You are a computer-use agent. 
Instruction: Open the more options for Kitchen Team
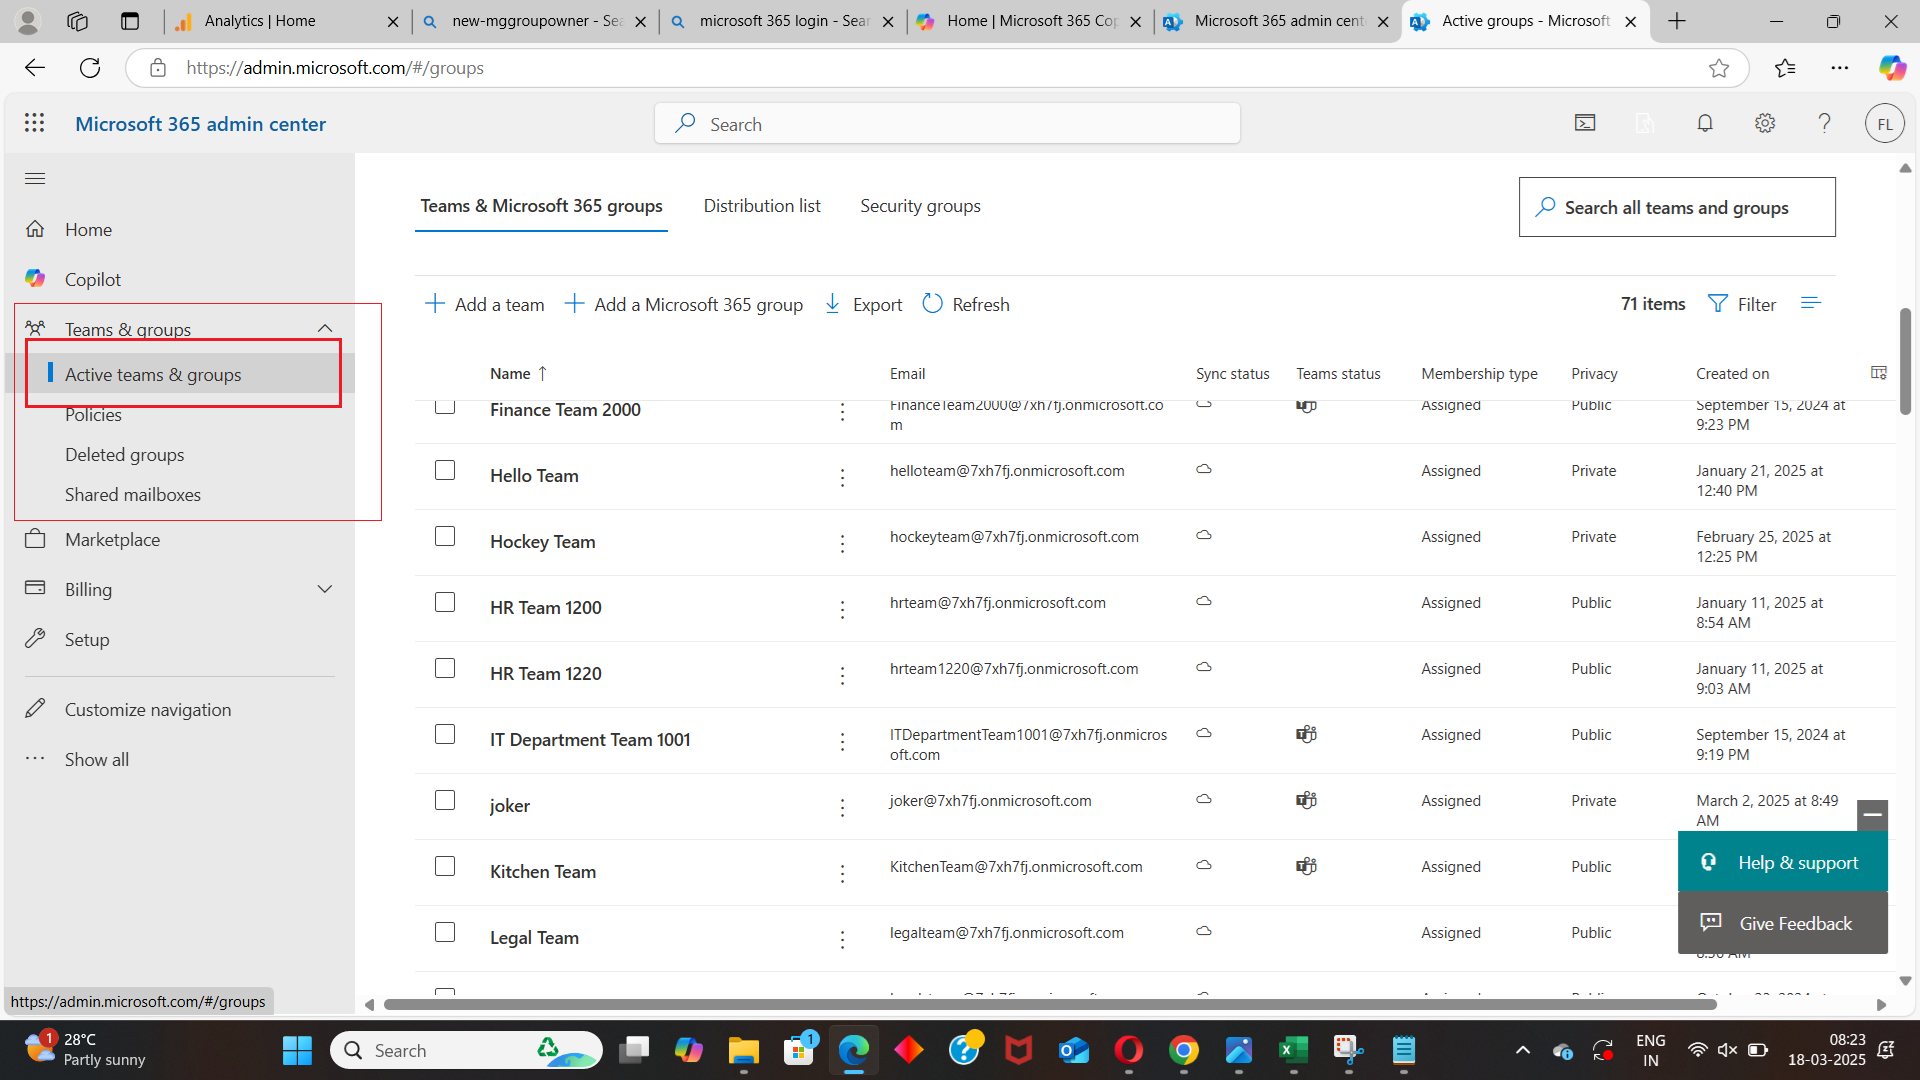[842, 874]
